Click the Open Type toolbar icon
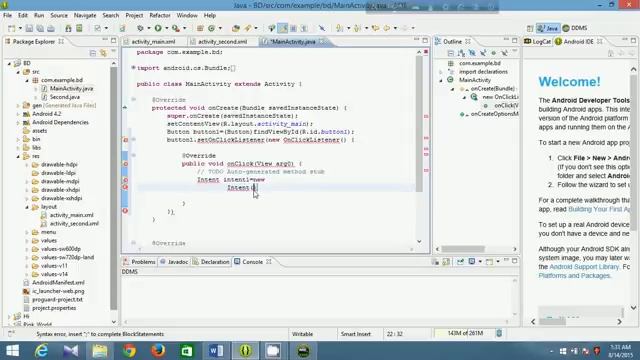Screen dimensions: 640x360 pos(236,28)
